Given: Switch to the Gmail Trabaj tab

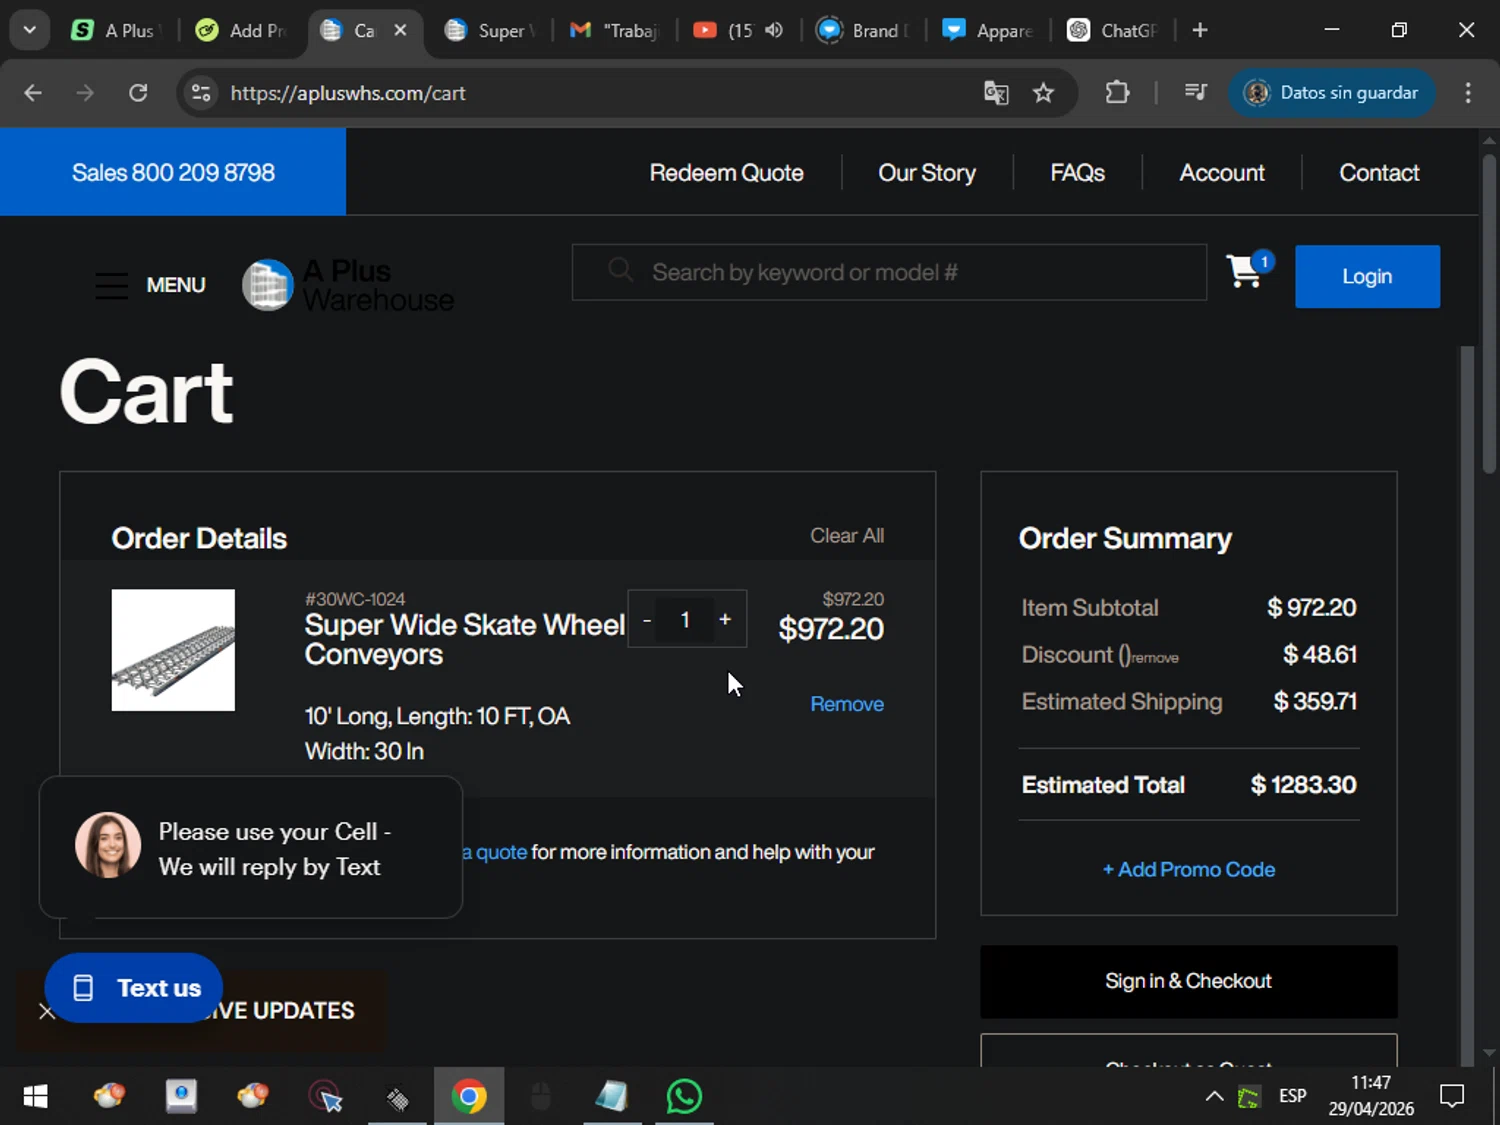Looking at the screenshot, I should coord(615,30).
